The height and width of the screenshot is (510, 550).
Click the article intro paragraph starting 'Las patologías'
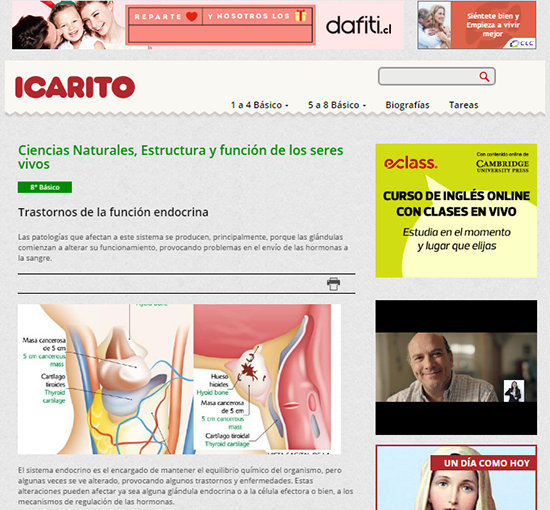pos(183,247)
